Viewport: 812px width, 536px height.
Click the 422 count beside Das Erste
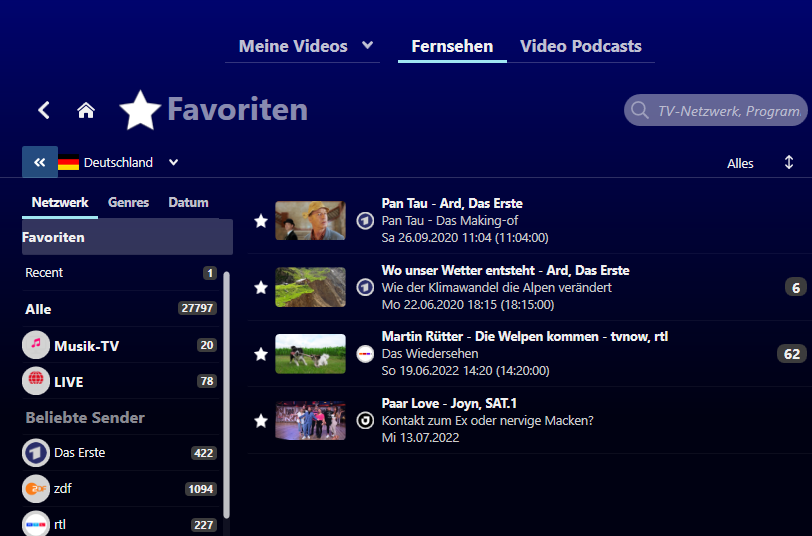click(x=204, y=453)
